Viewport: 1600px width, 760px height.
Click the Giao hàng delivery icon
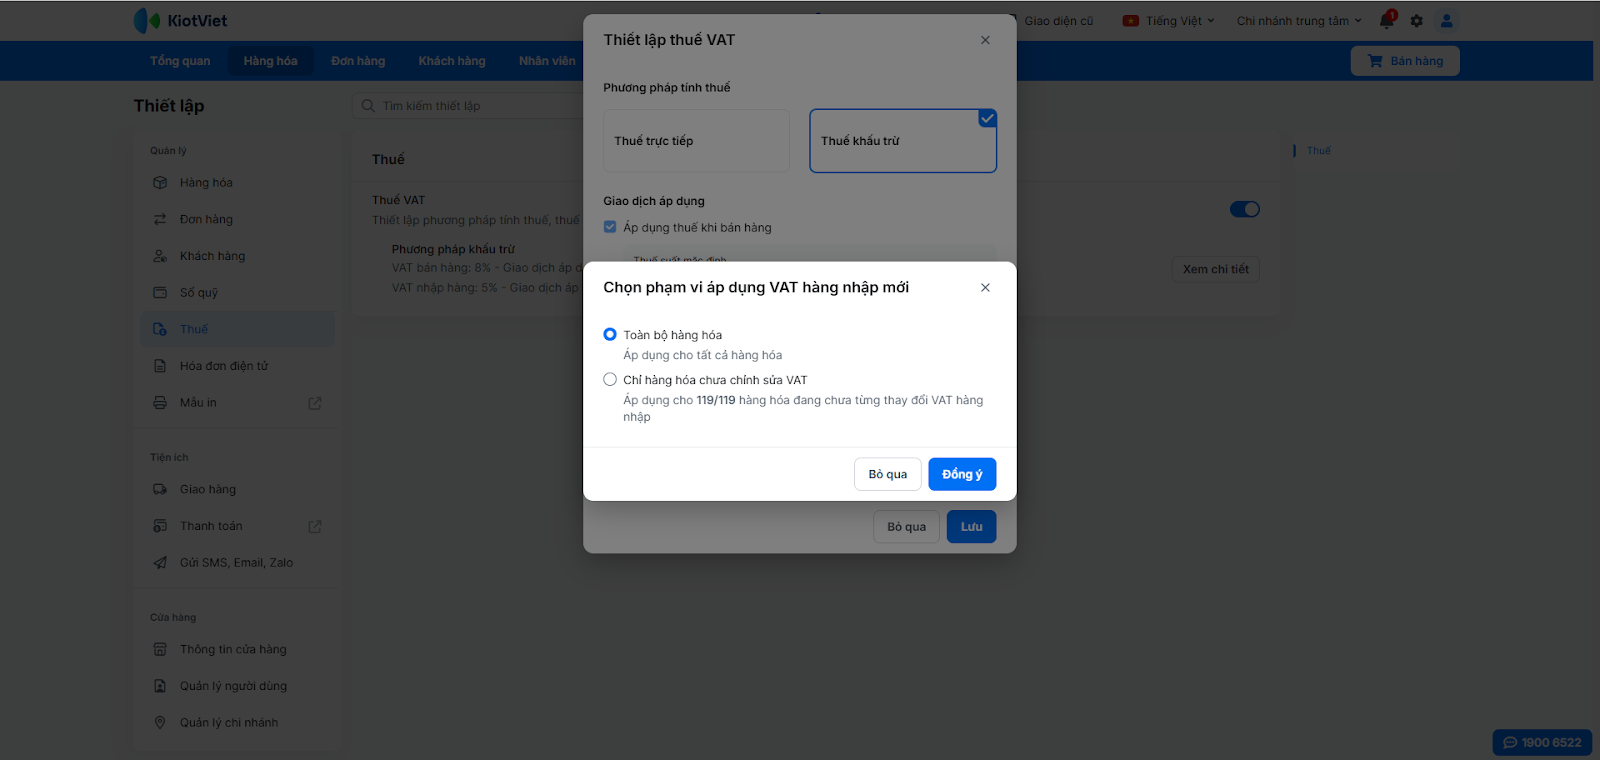(x=160, y=489)
